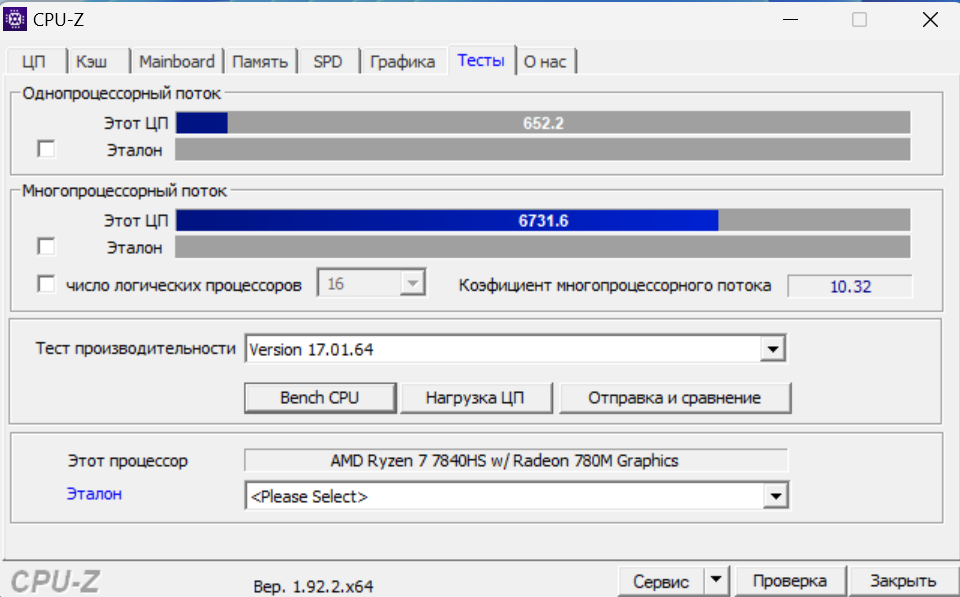Enable Эталон checkbox in multi-thread section

coord(46,246)
